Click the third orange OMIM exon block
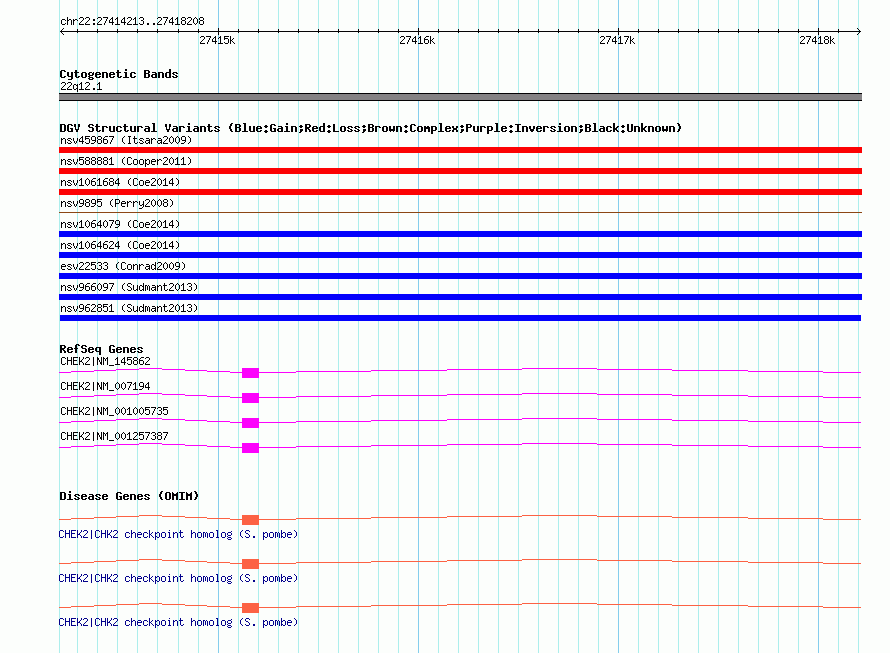Screen dimensions: 890x653 coord(250,608)
